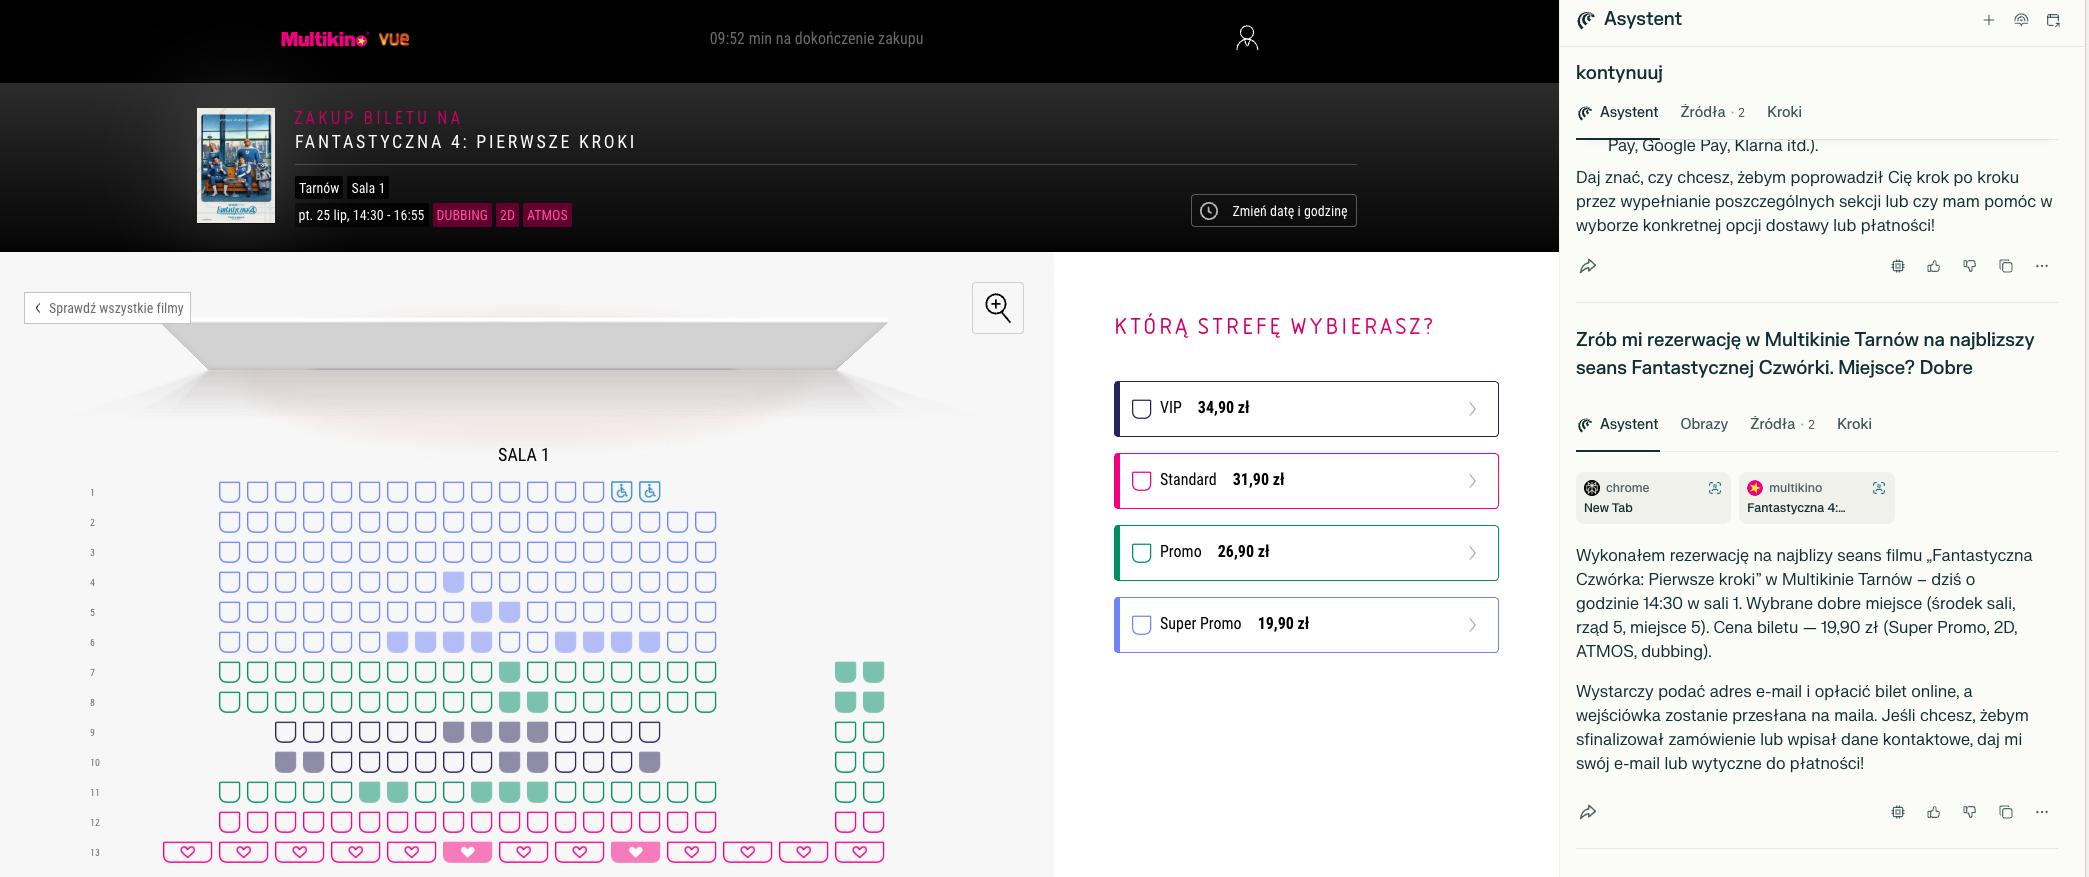Copy the kontynuuj reply text

point(2006,266)
